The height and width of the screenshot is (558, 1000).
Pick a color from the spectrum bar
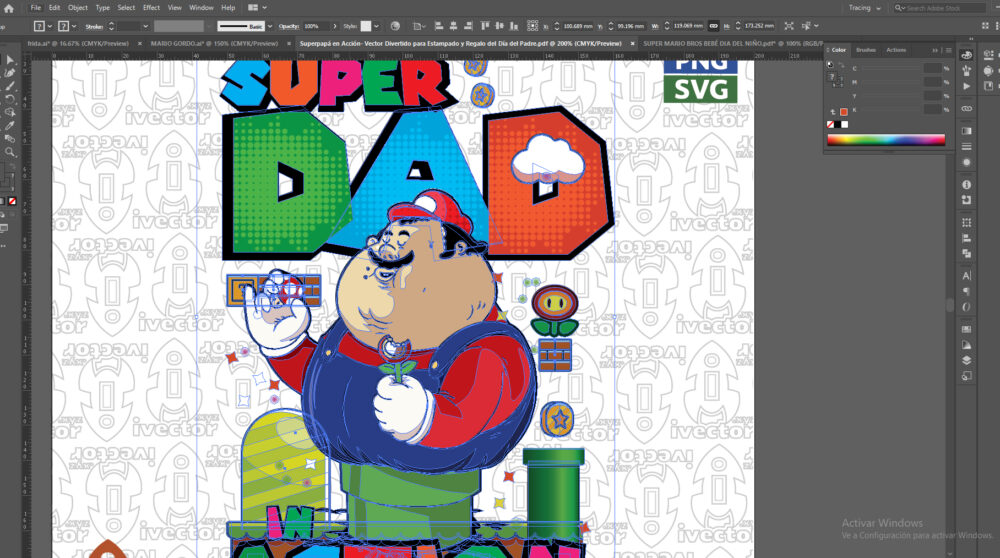[x=886, y=140]
